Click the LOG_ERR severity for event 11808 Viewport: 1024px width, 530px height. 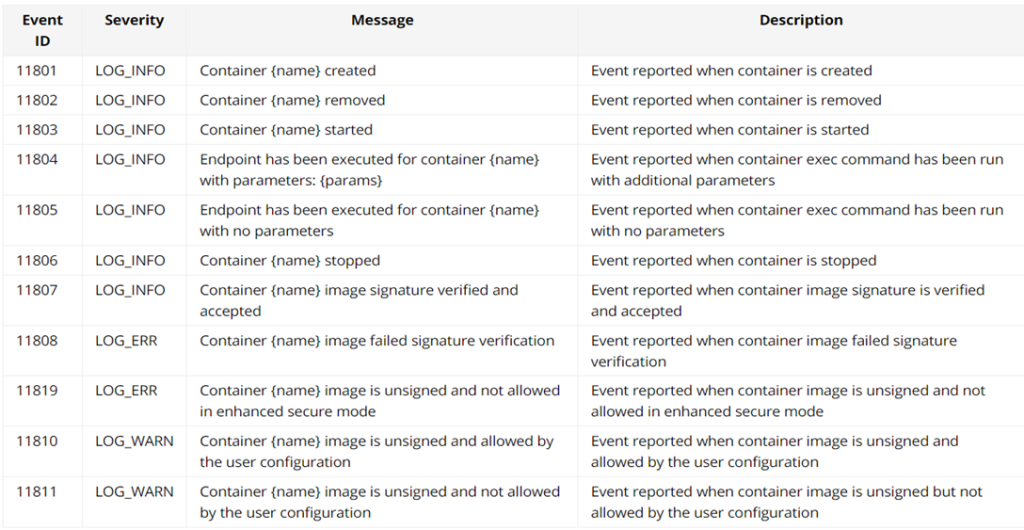[x=126, y=341]
